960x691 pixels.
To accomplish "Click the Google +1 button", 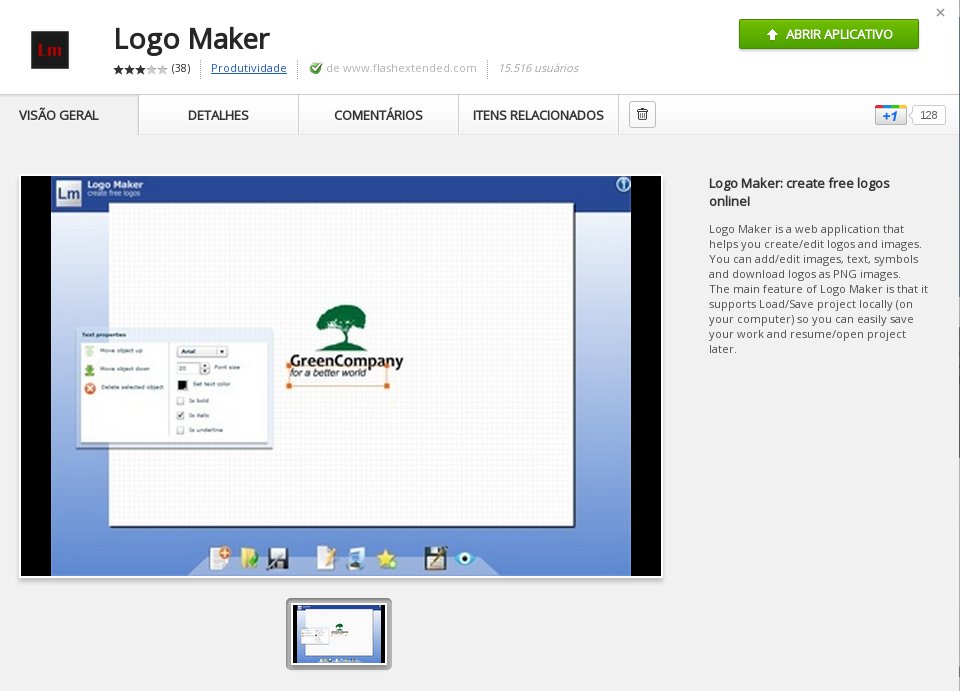I will point(890,115).
